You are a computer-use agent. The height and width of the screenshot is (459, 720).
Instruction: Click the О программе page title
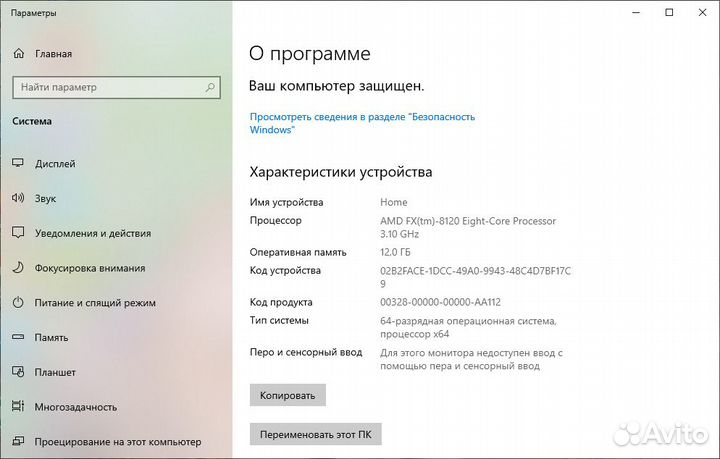tap(309, 54)
